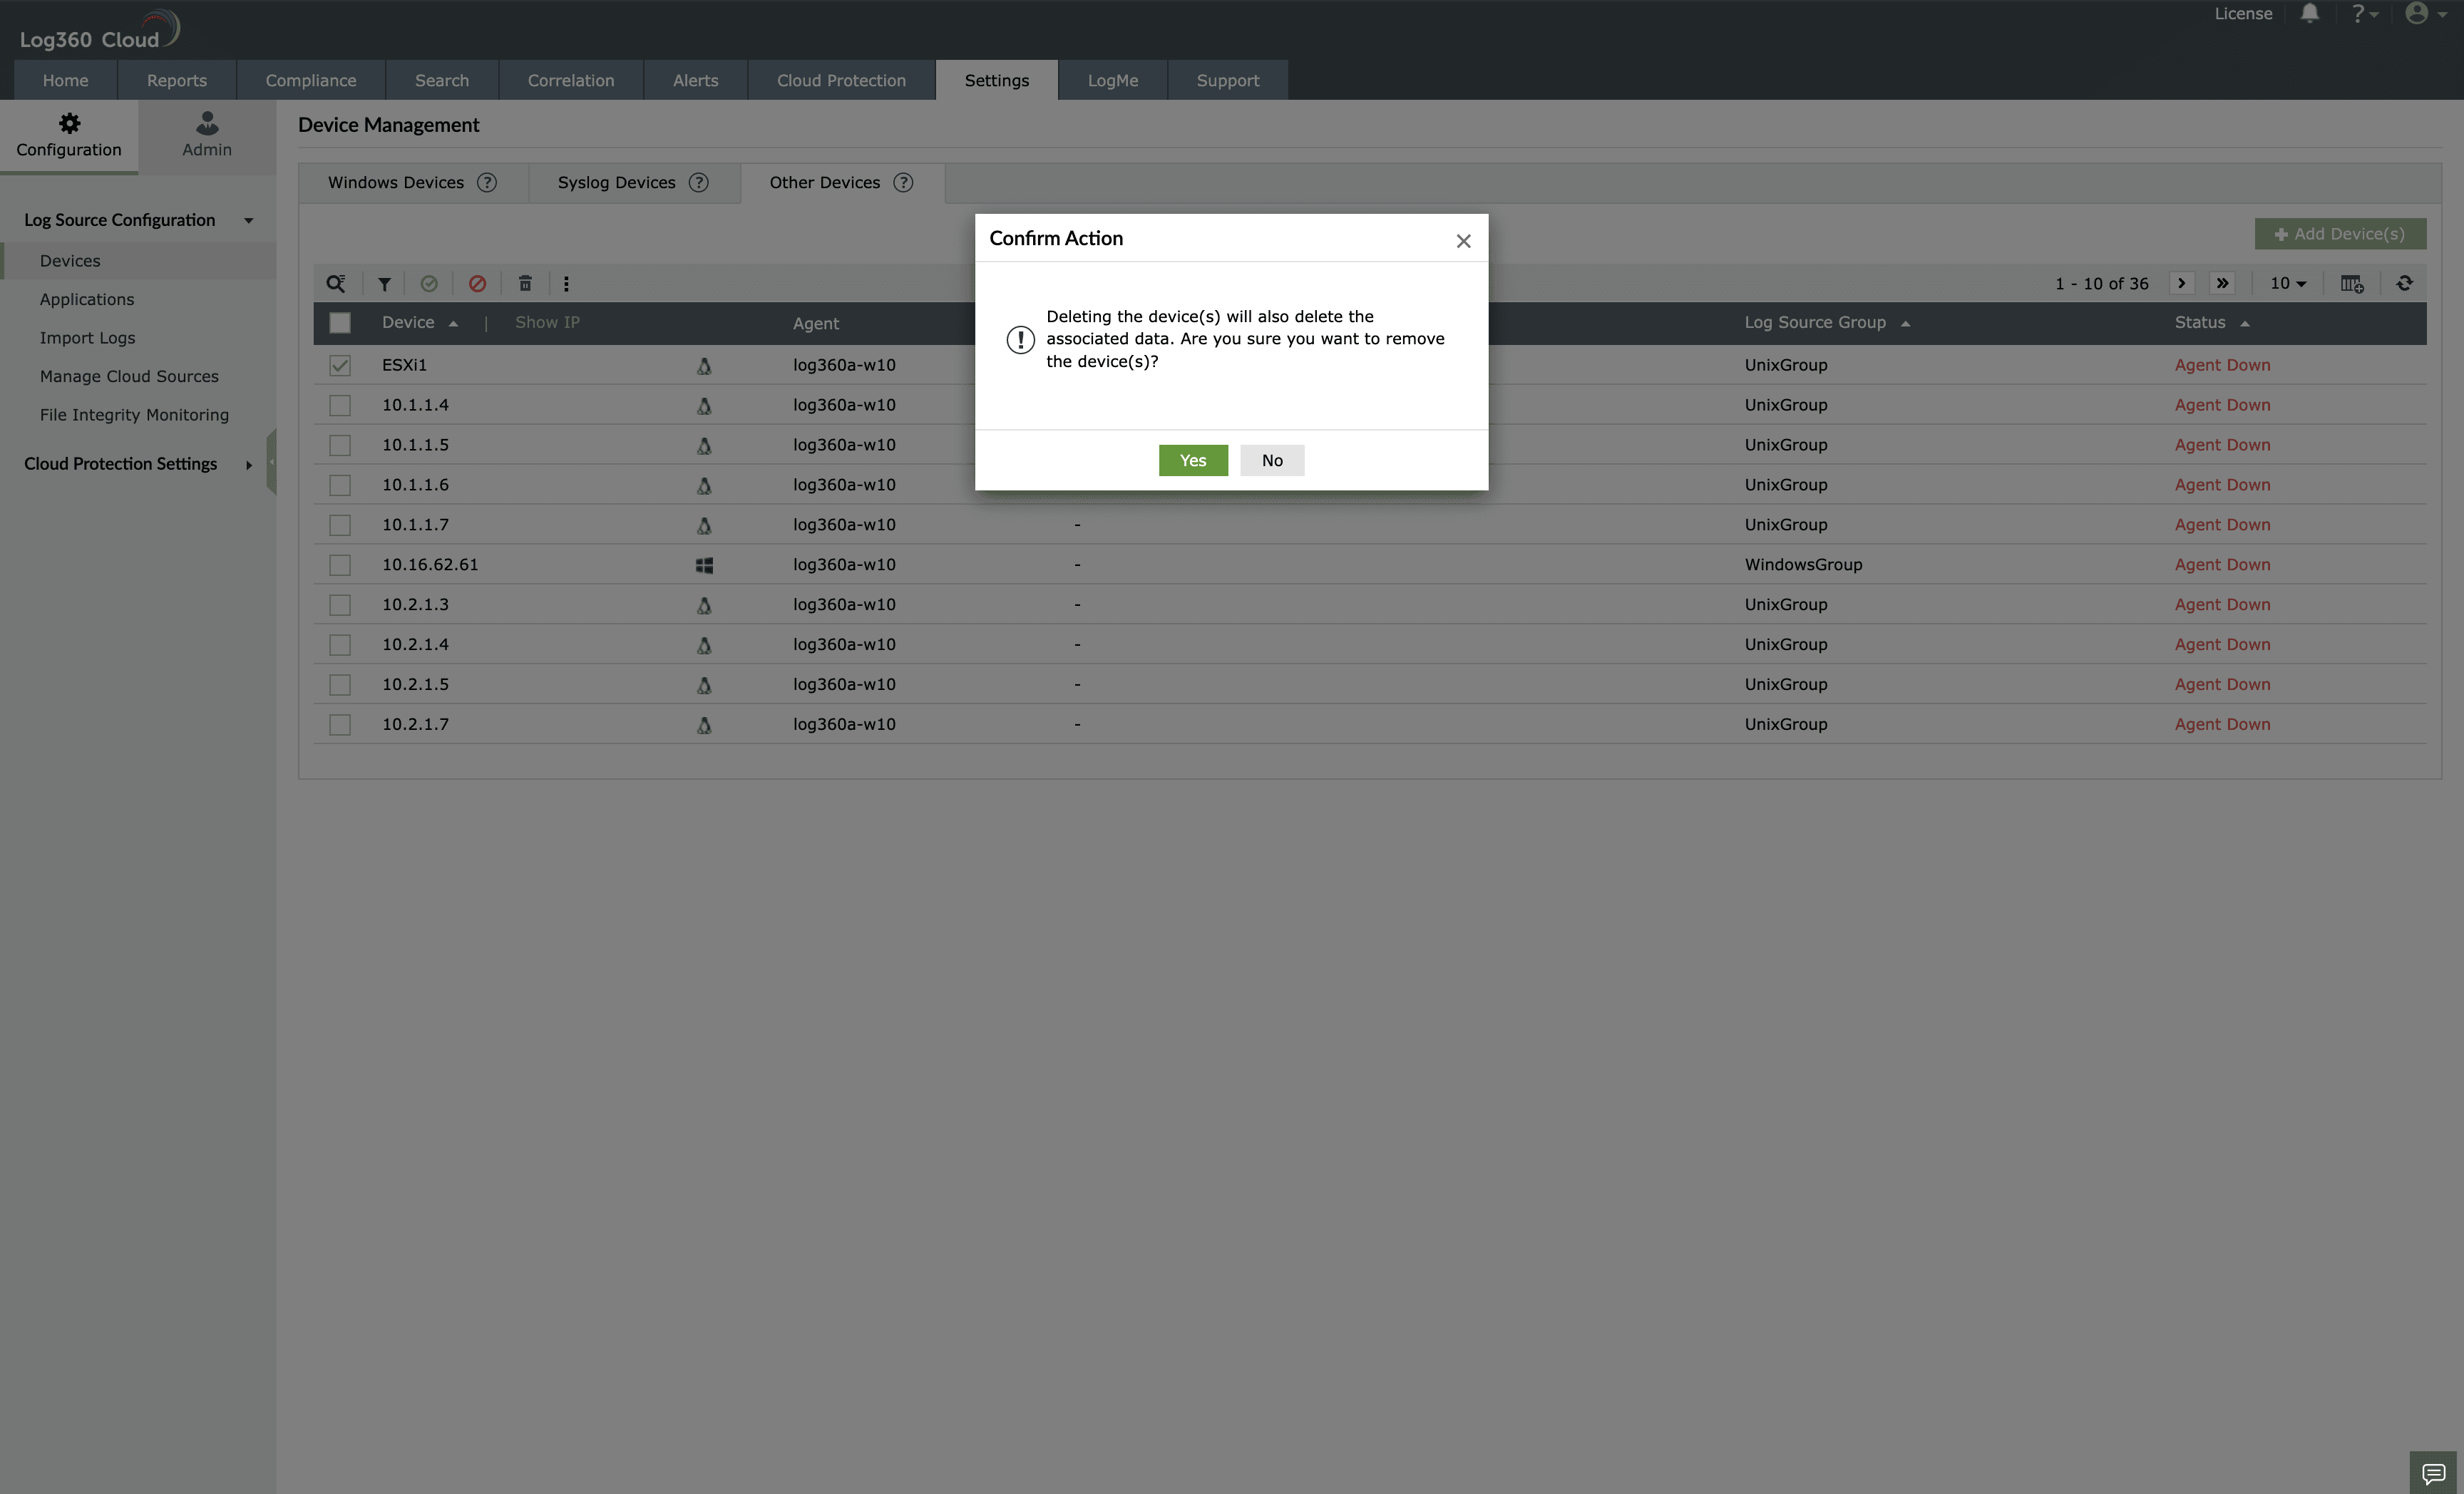The width and height of the screenshot is (2464, 1494).
Task: Check the select-all checkbox in the table header
Action: [340, 322]
